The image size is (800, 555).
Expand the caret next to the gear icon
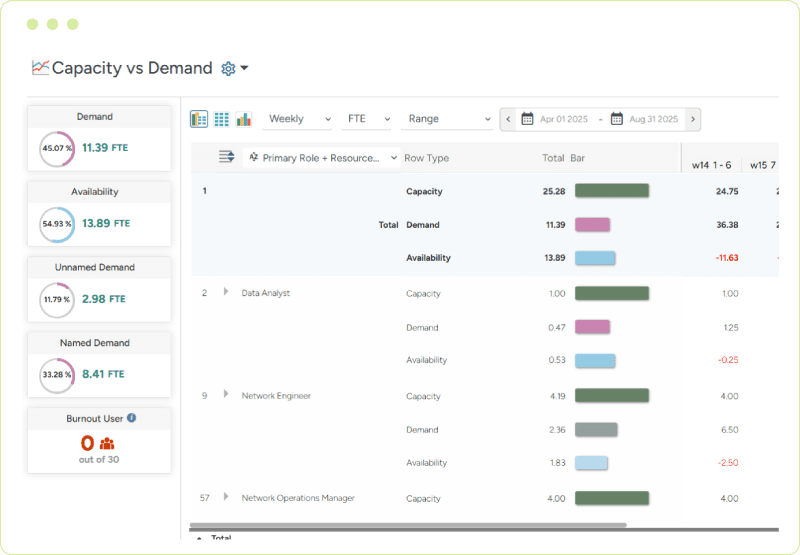(x=244, y=68)
